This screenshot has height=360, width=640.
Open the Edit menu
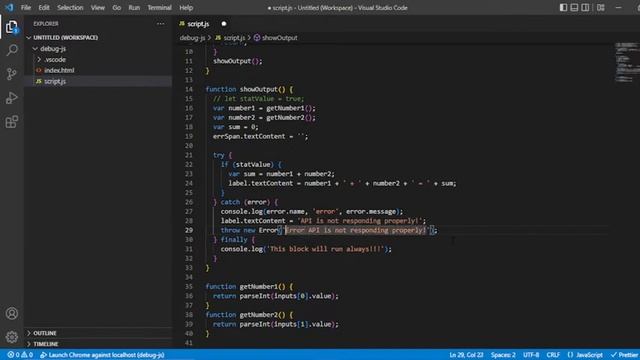[x=44, y=7]
